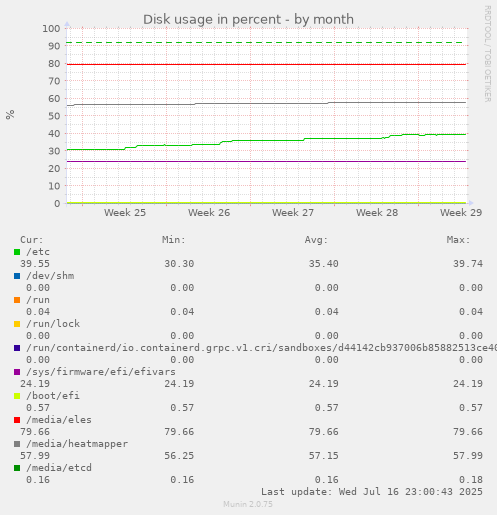
Task: Click the red /media/eles line on graph
Action: (x=267, y=64)
